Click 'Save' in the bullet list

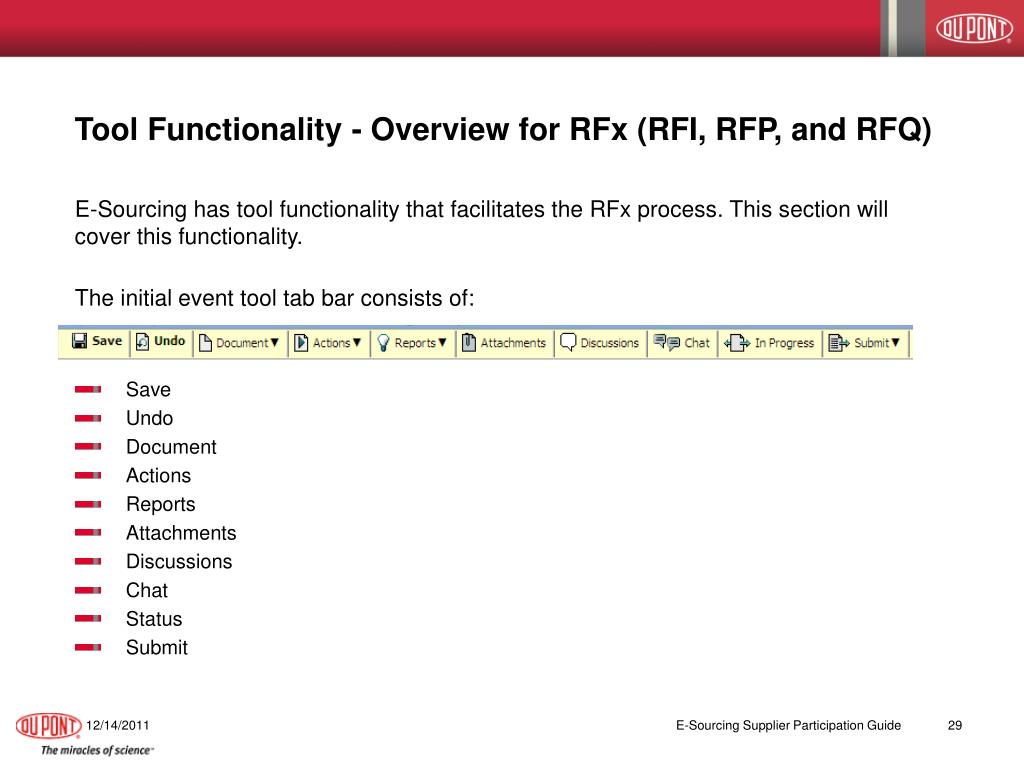(148, 390)
